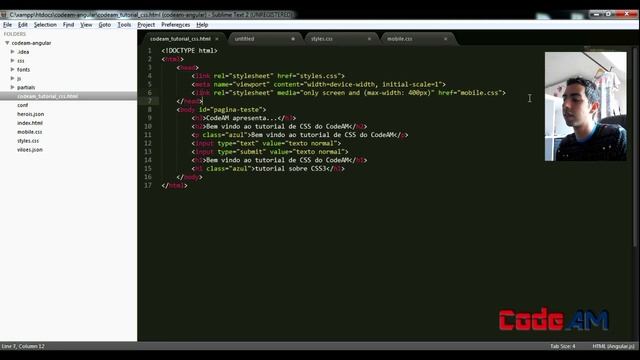Image resolution: width=640 pixels, height=360 pixels.
Task: Click the closing /html tag line
Action: 174,185
